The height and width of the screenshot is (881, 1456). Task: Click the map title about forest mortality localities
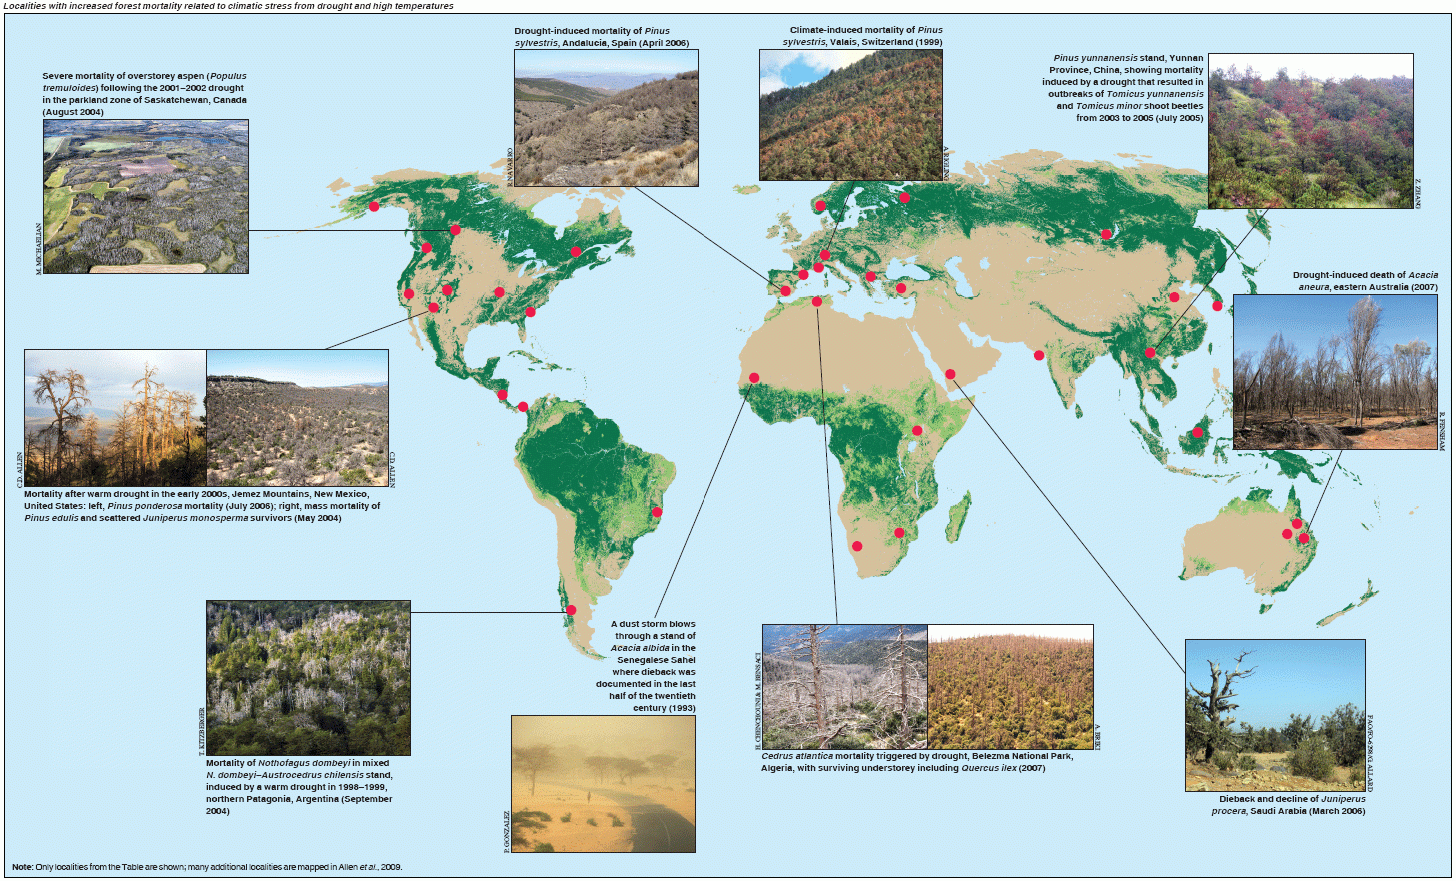(x=229, y=6)
